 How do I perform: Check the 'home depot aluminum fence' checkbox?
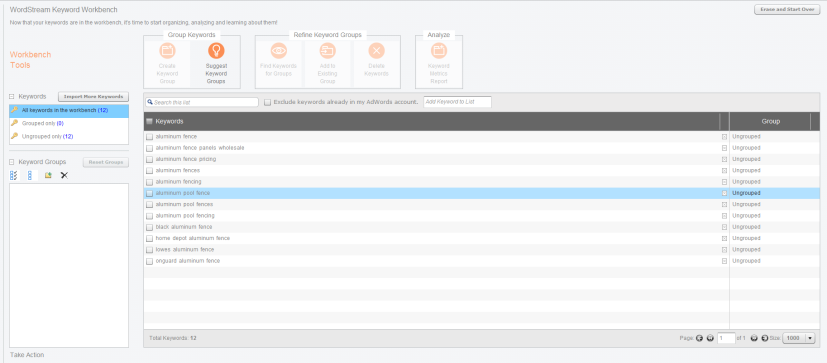150,238
